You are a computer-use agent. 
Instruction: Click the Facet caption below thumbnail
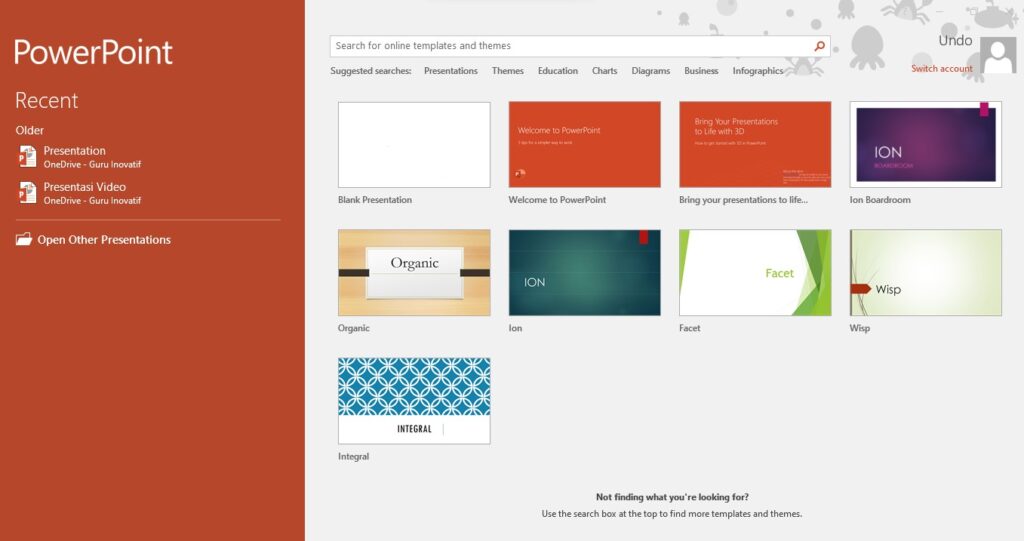690,328
